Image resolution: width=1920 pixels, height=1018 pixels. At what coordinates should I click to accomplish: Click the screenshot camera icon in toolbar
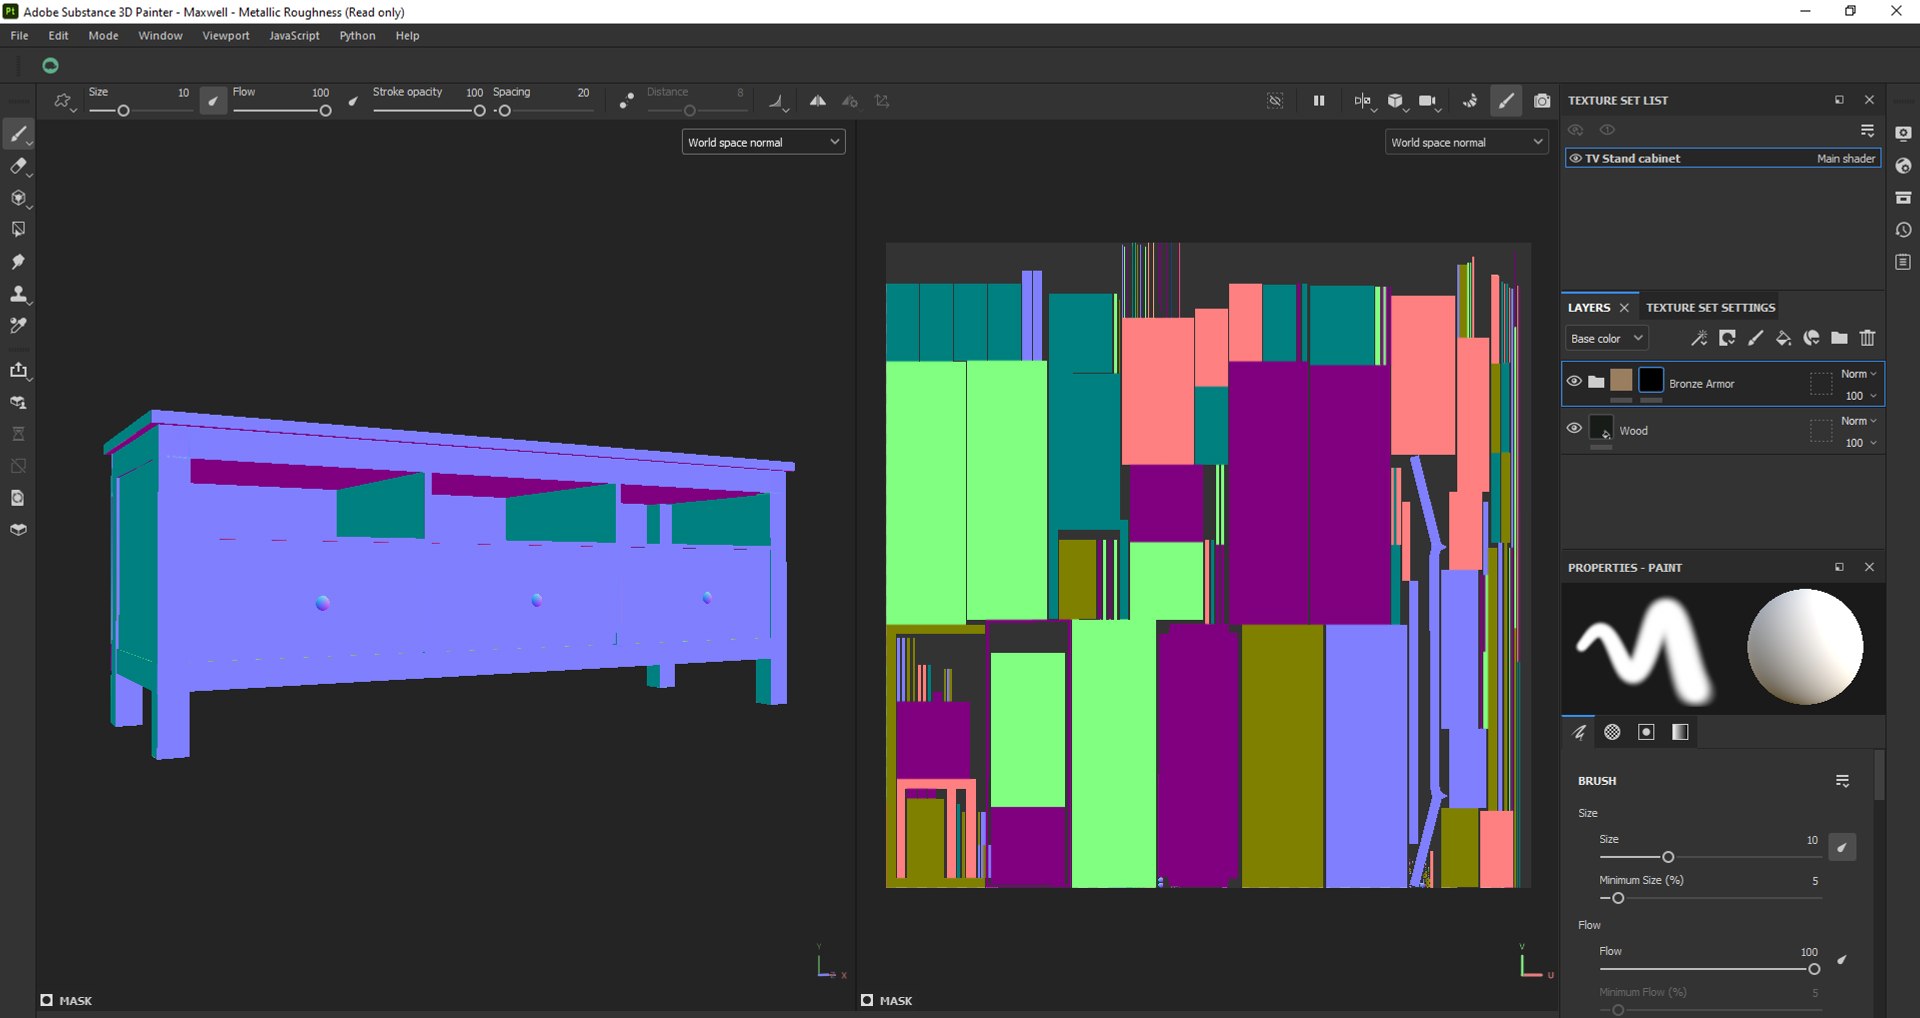[x=1542, y=101]
